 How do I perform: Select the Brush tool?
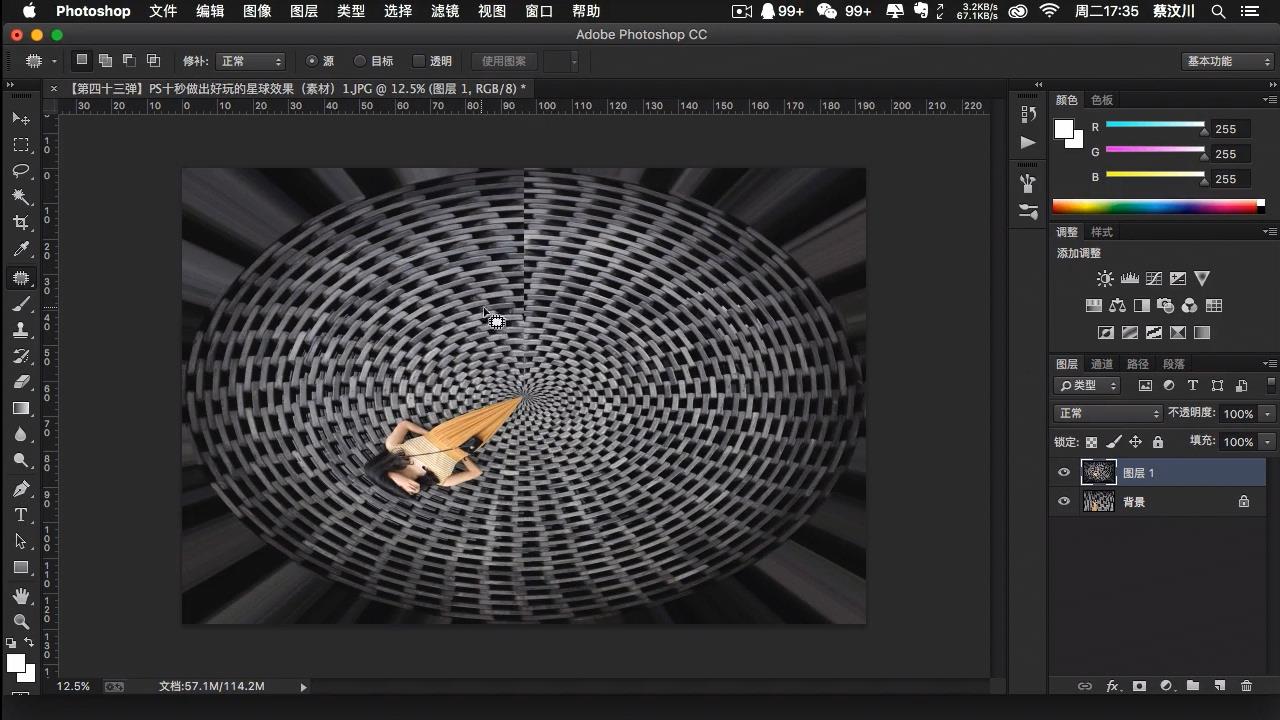pyautogui.click(x=21, y=304)
